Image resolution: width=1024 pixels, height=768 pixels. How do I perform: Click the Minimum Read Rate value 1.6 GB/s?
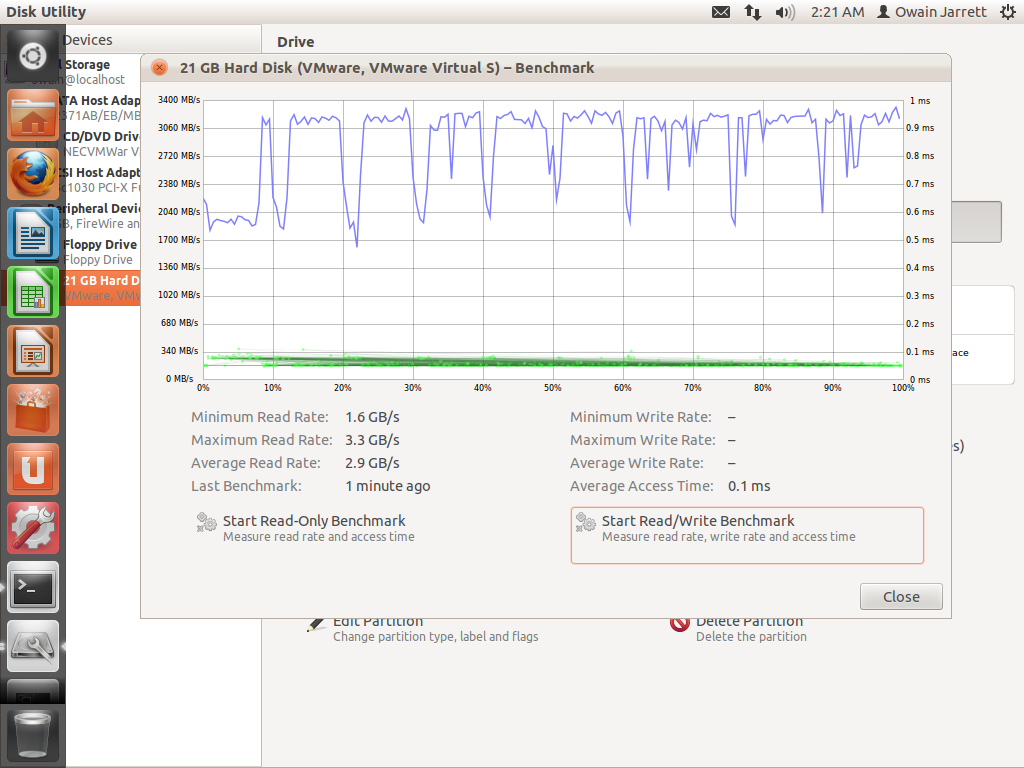pos(372,417)
